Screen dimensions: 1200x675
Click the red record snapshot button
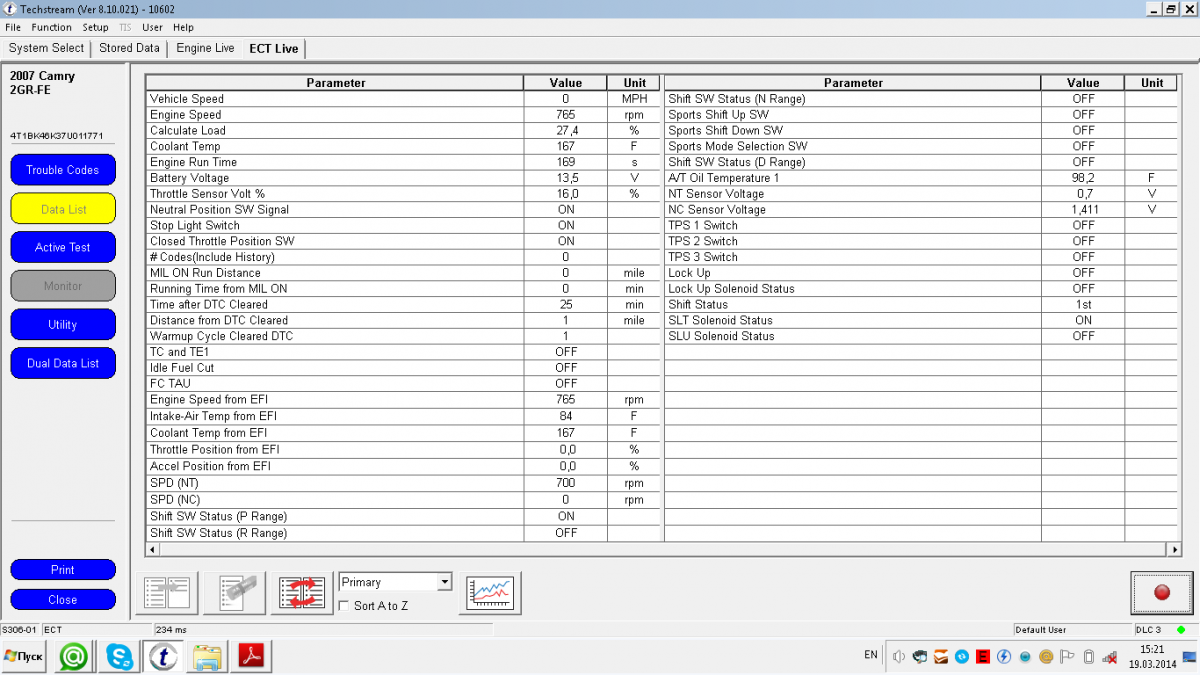click(x=1162, y=593)
